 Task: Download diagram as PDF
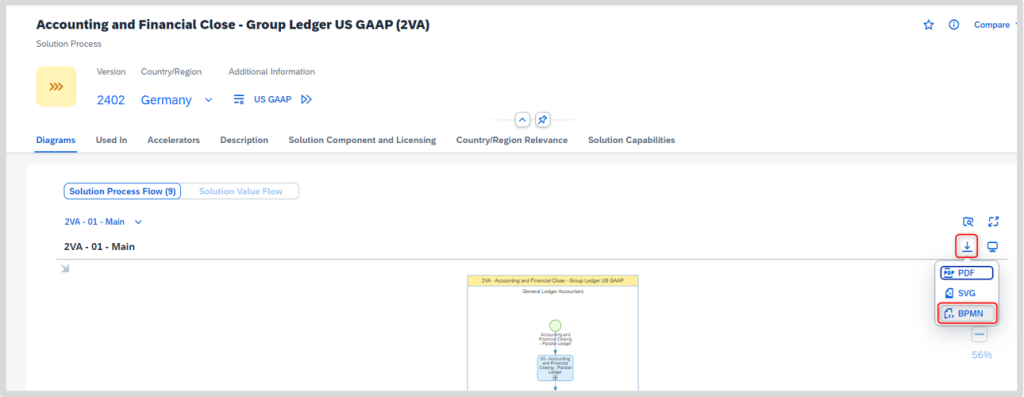point(967,273)
